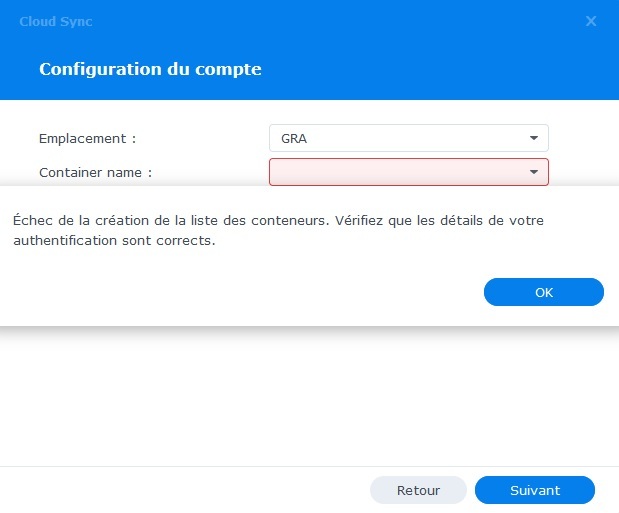
Task: Open the Emplacement dropdown arrow
Action: pos(533,138)
